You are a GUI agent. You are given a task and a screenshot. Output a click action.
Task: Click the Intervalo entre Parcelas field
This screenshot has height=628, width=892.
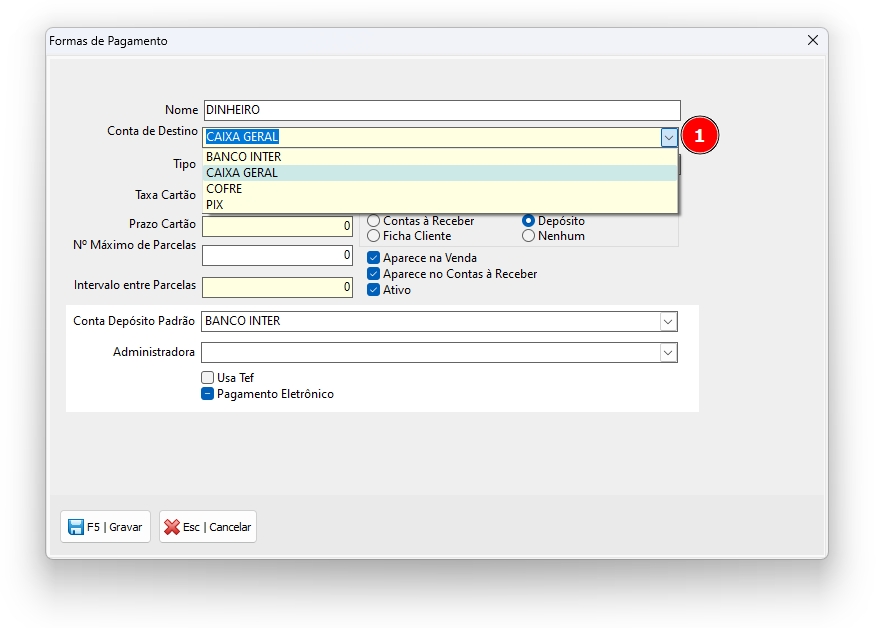(x=277, y=288)
